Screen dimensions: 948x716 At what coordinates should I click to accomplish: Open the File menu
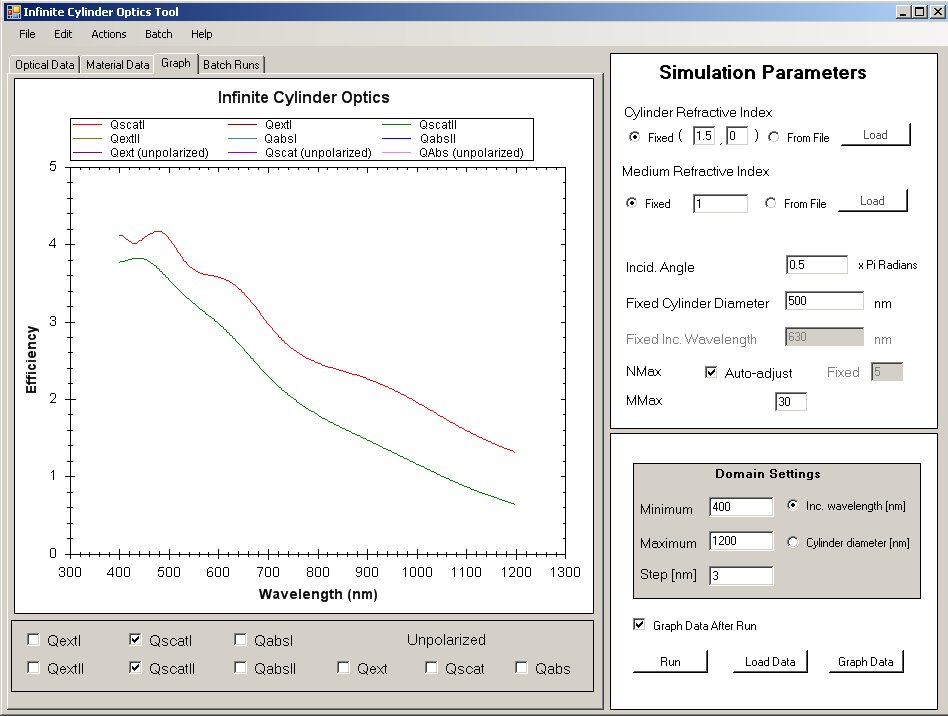click(x=27, y=34)
